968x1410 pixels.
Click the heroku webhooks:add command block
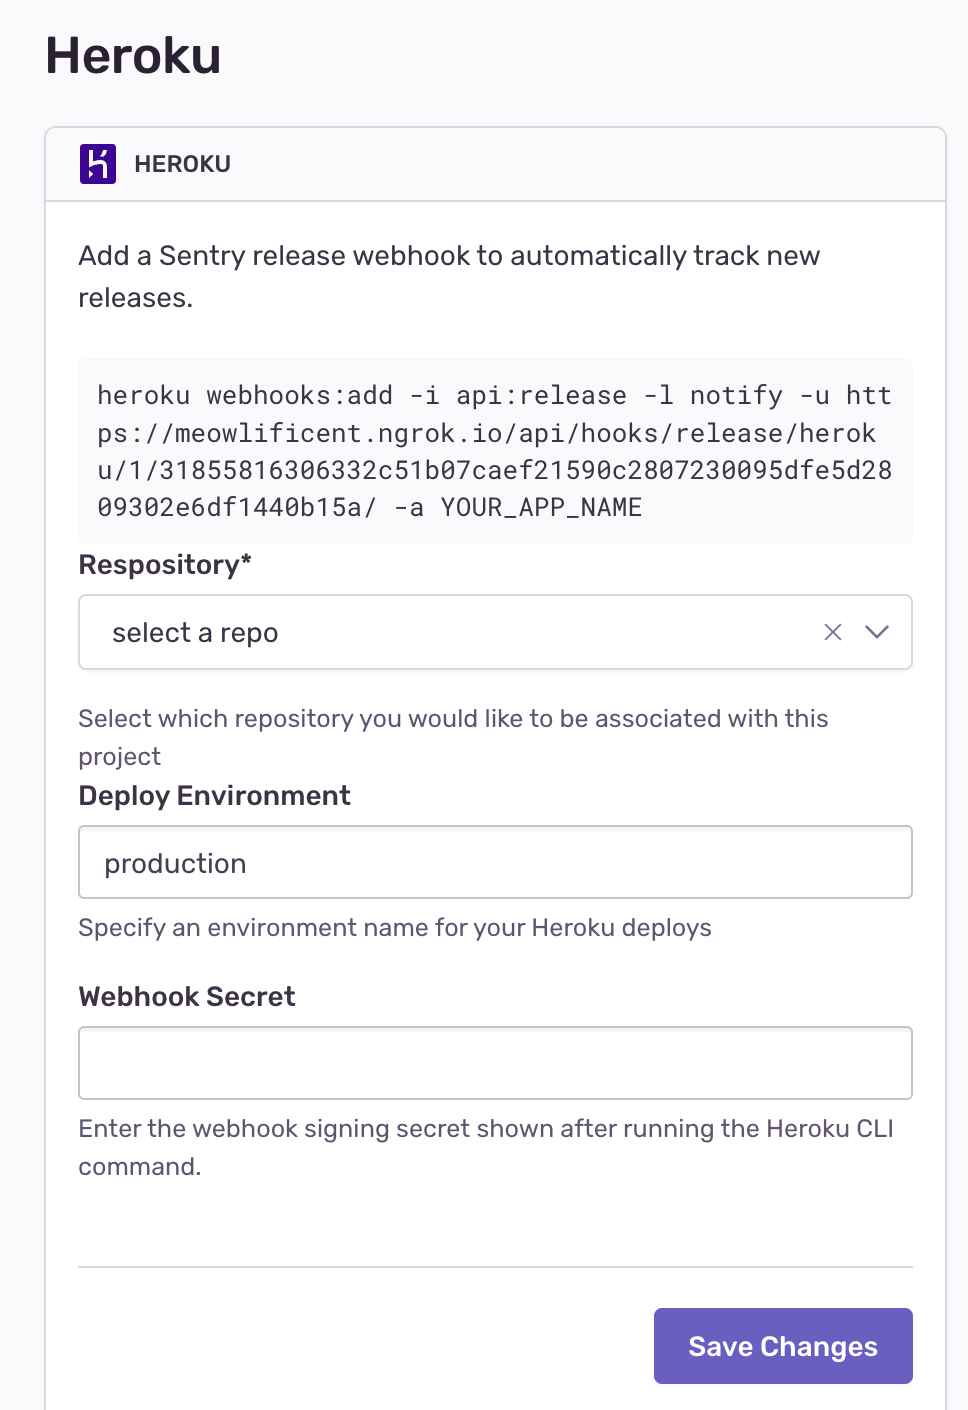tap(495, 451)
